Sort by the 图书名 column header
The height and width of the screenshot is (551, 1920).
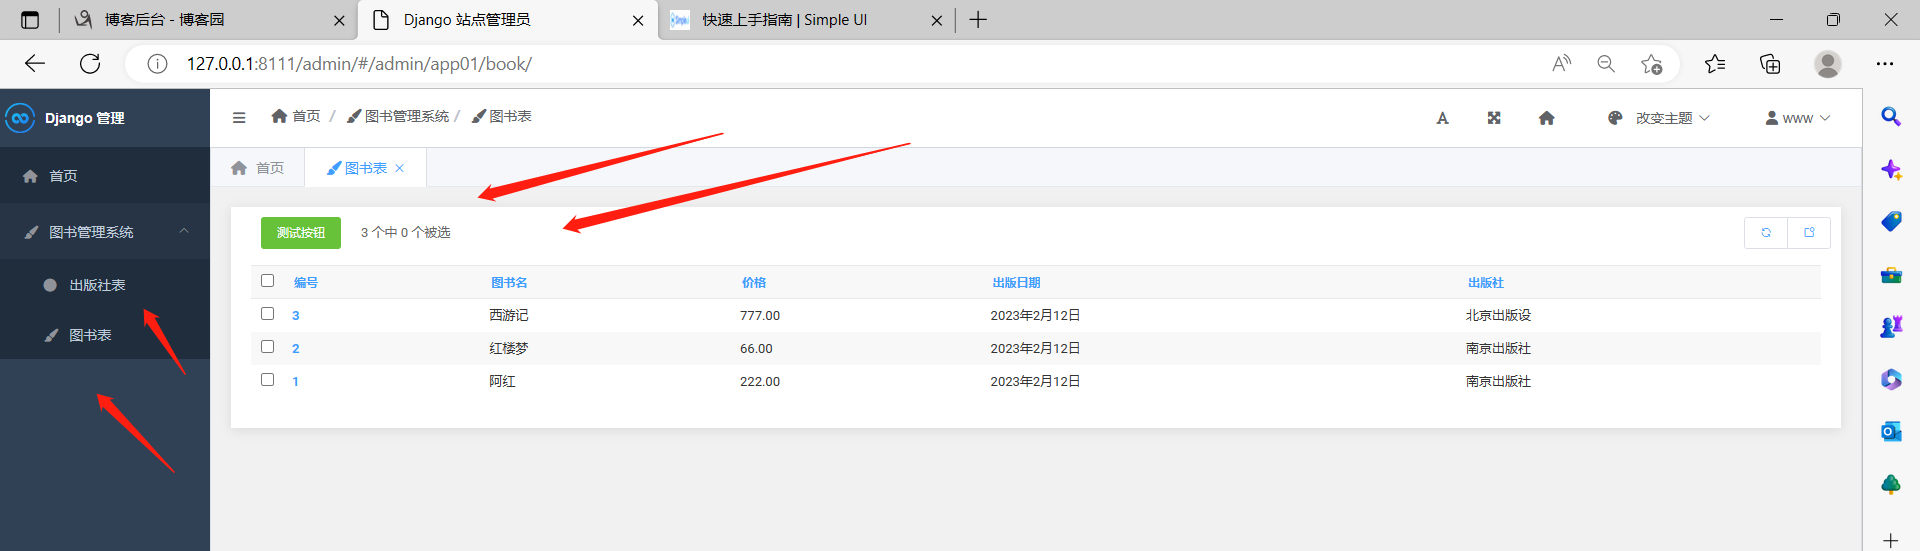click(509, 283)
